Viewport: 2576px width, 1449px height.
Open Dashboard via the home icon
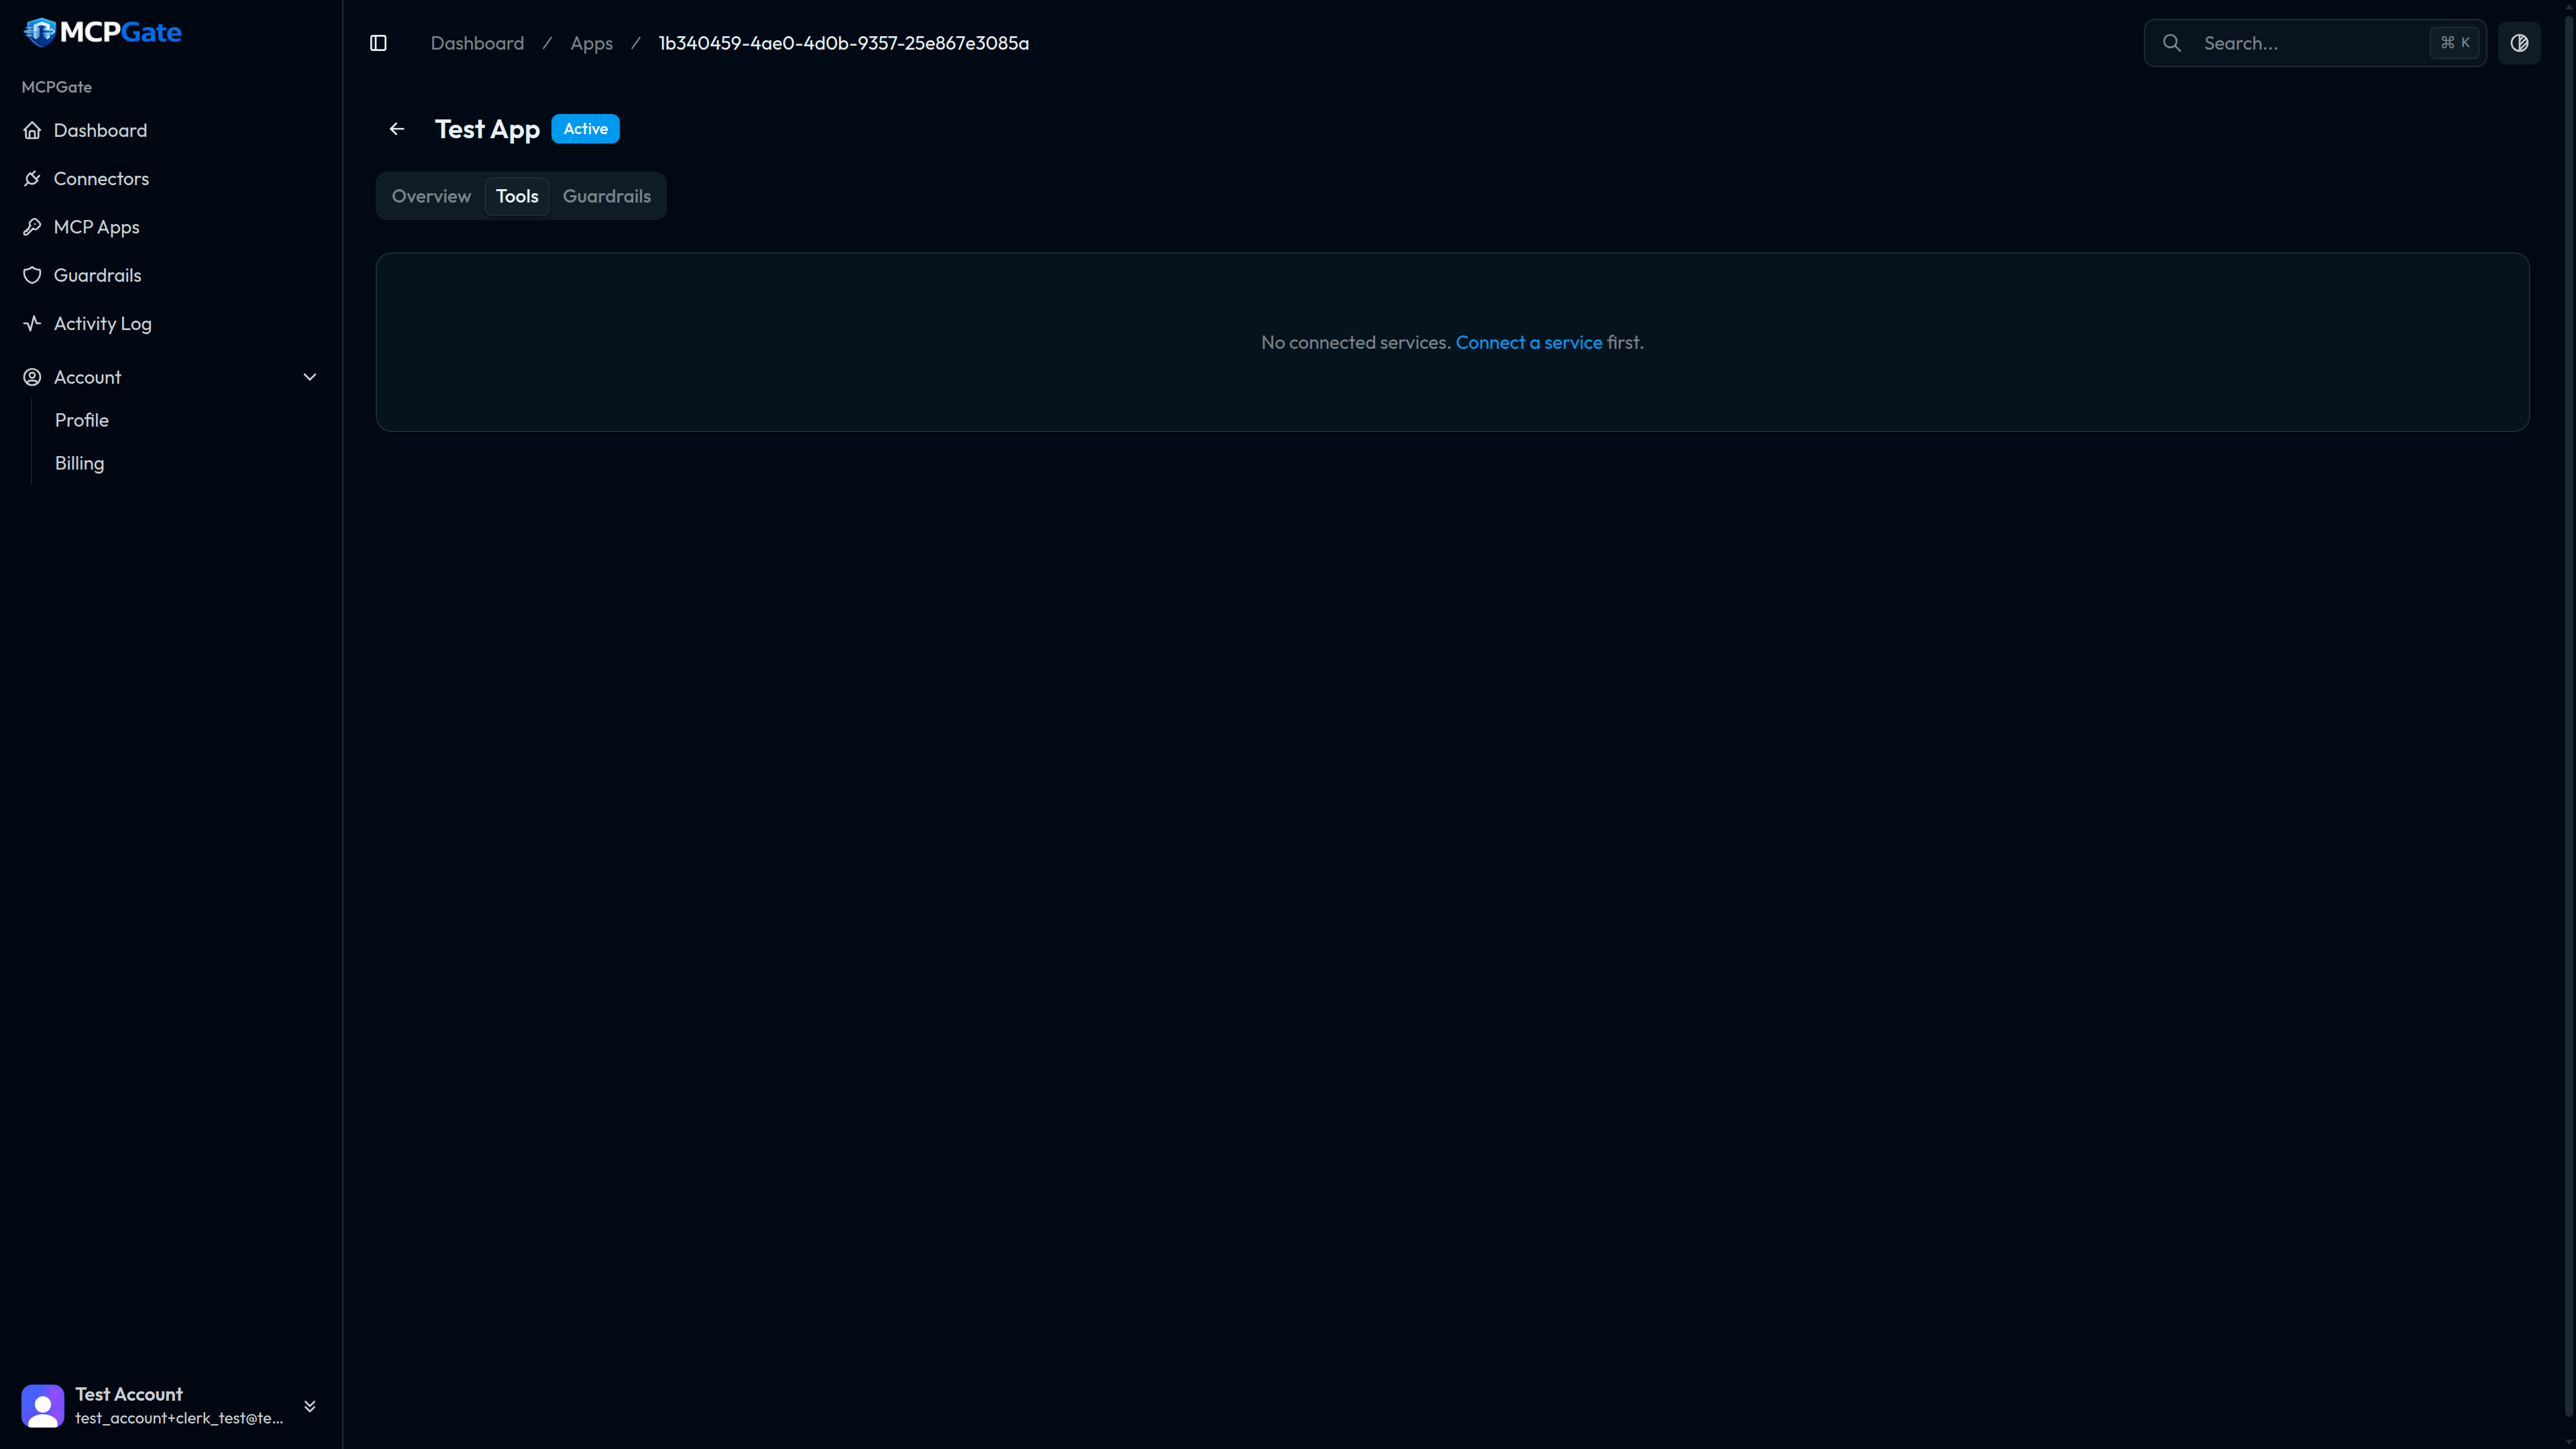pyautogui.click(x=32, y=131)
